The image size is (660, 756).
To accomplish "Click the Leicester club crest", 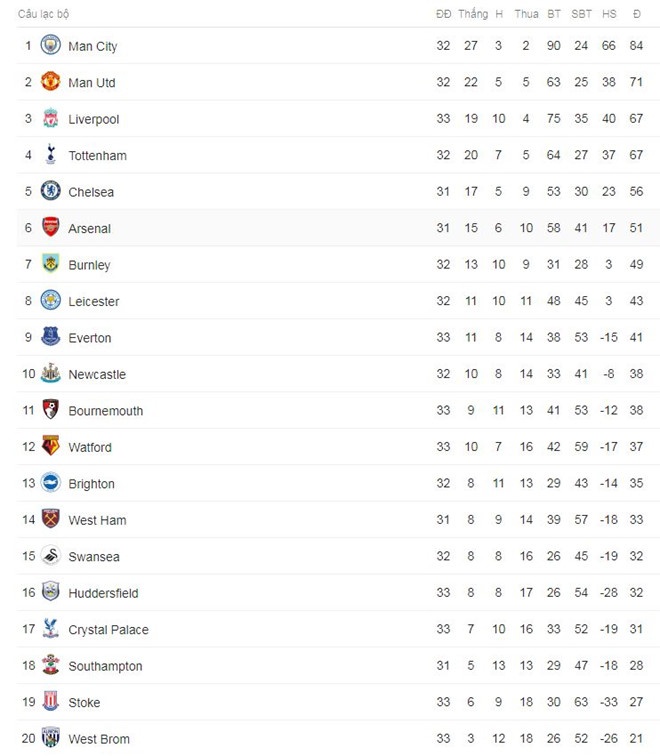I will tap(50, 301).
